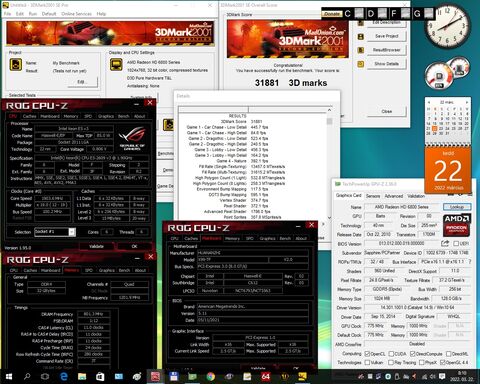Click the GPU-Z Name field showing AMD Radeon
This screenshot has width=480, height=384.
(x=402, y=207)
